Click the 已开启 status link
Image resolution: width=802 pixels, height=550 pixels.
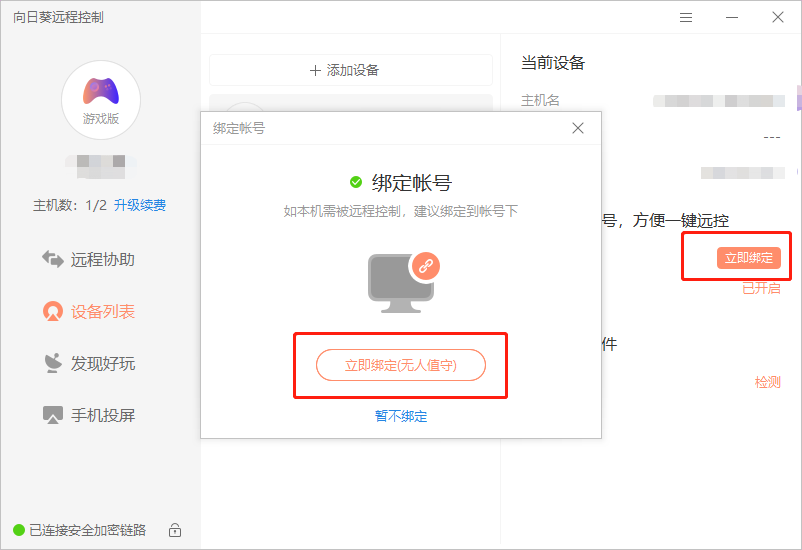pyautogui.click(x=761, y=289)
